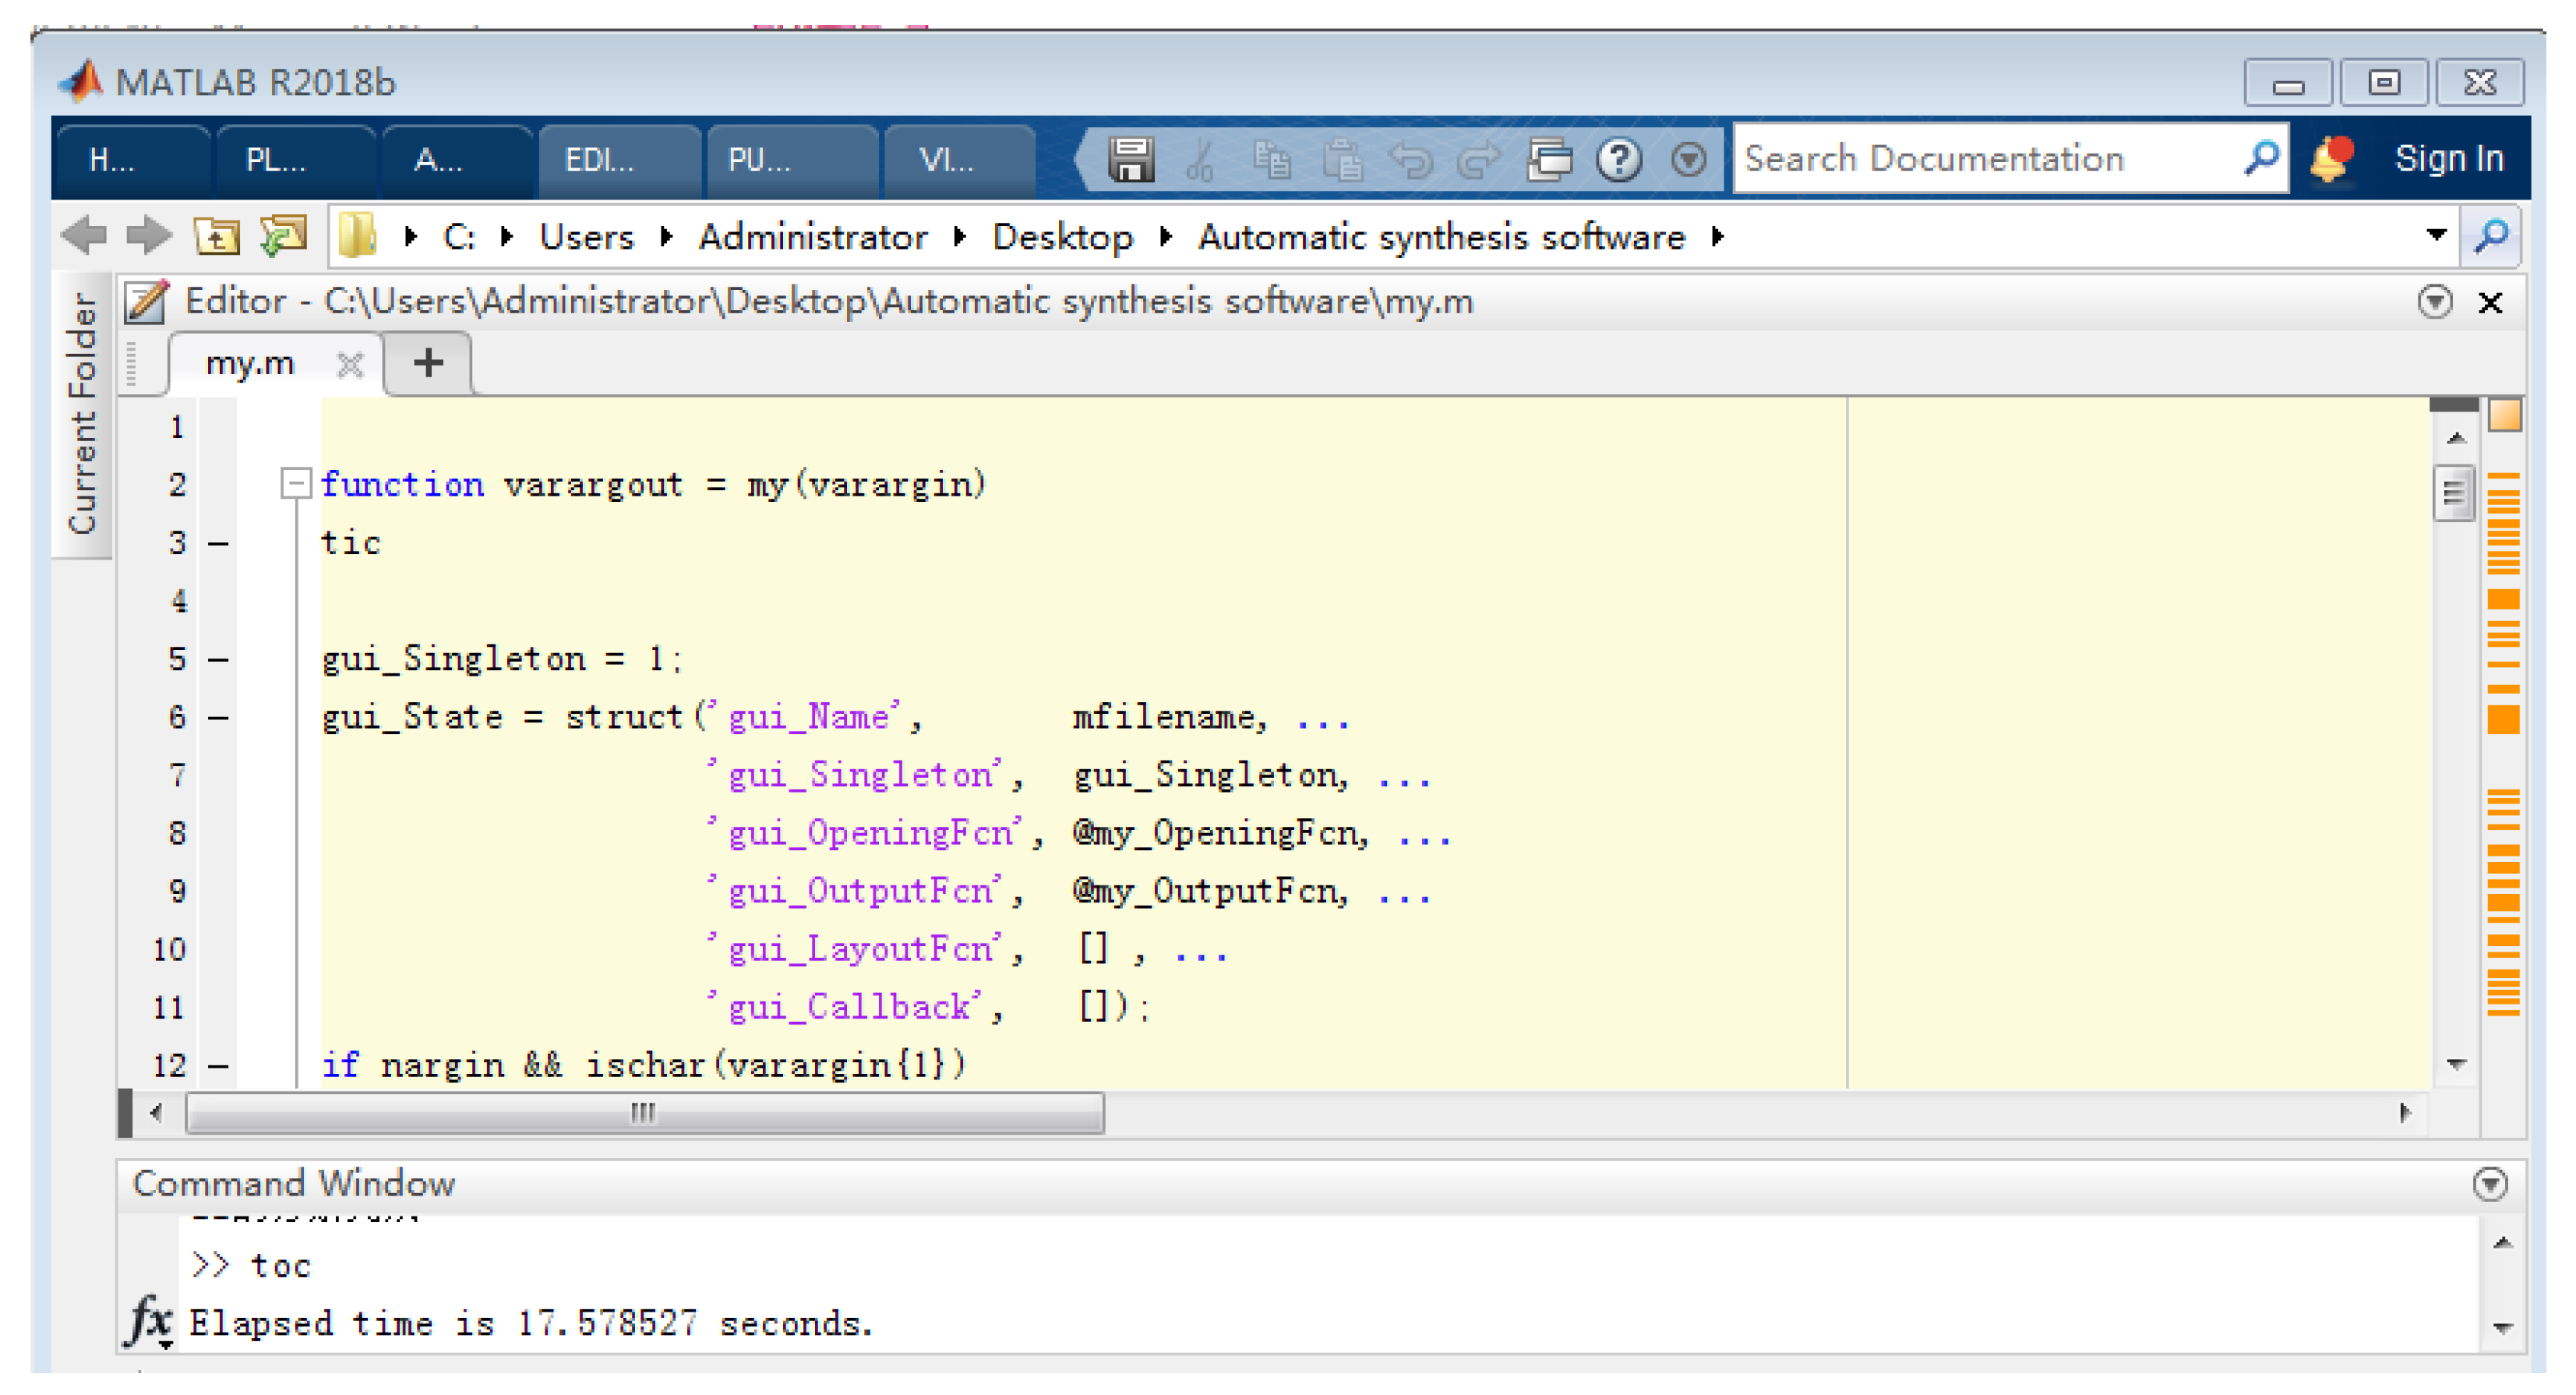
Task: Click the Help question mark icon
Action: (1618, 159)
